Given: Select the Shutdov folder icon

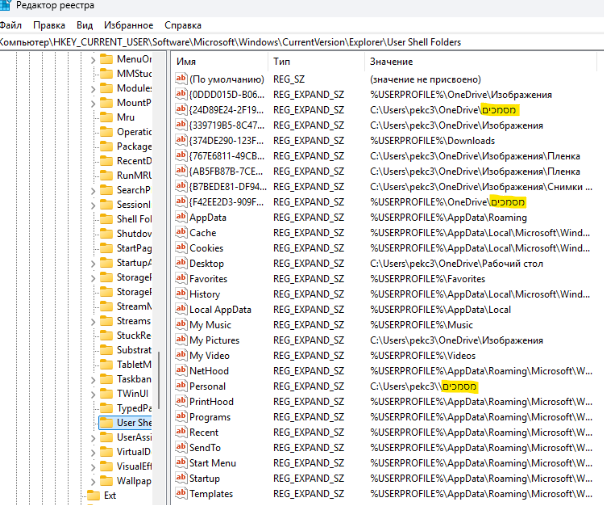Looking at the screenshot, I should pyautogui.click(x=106, y=233).
